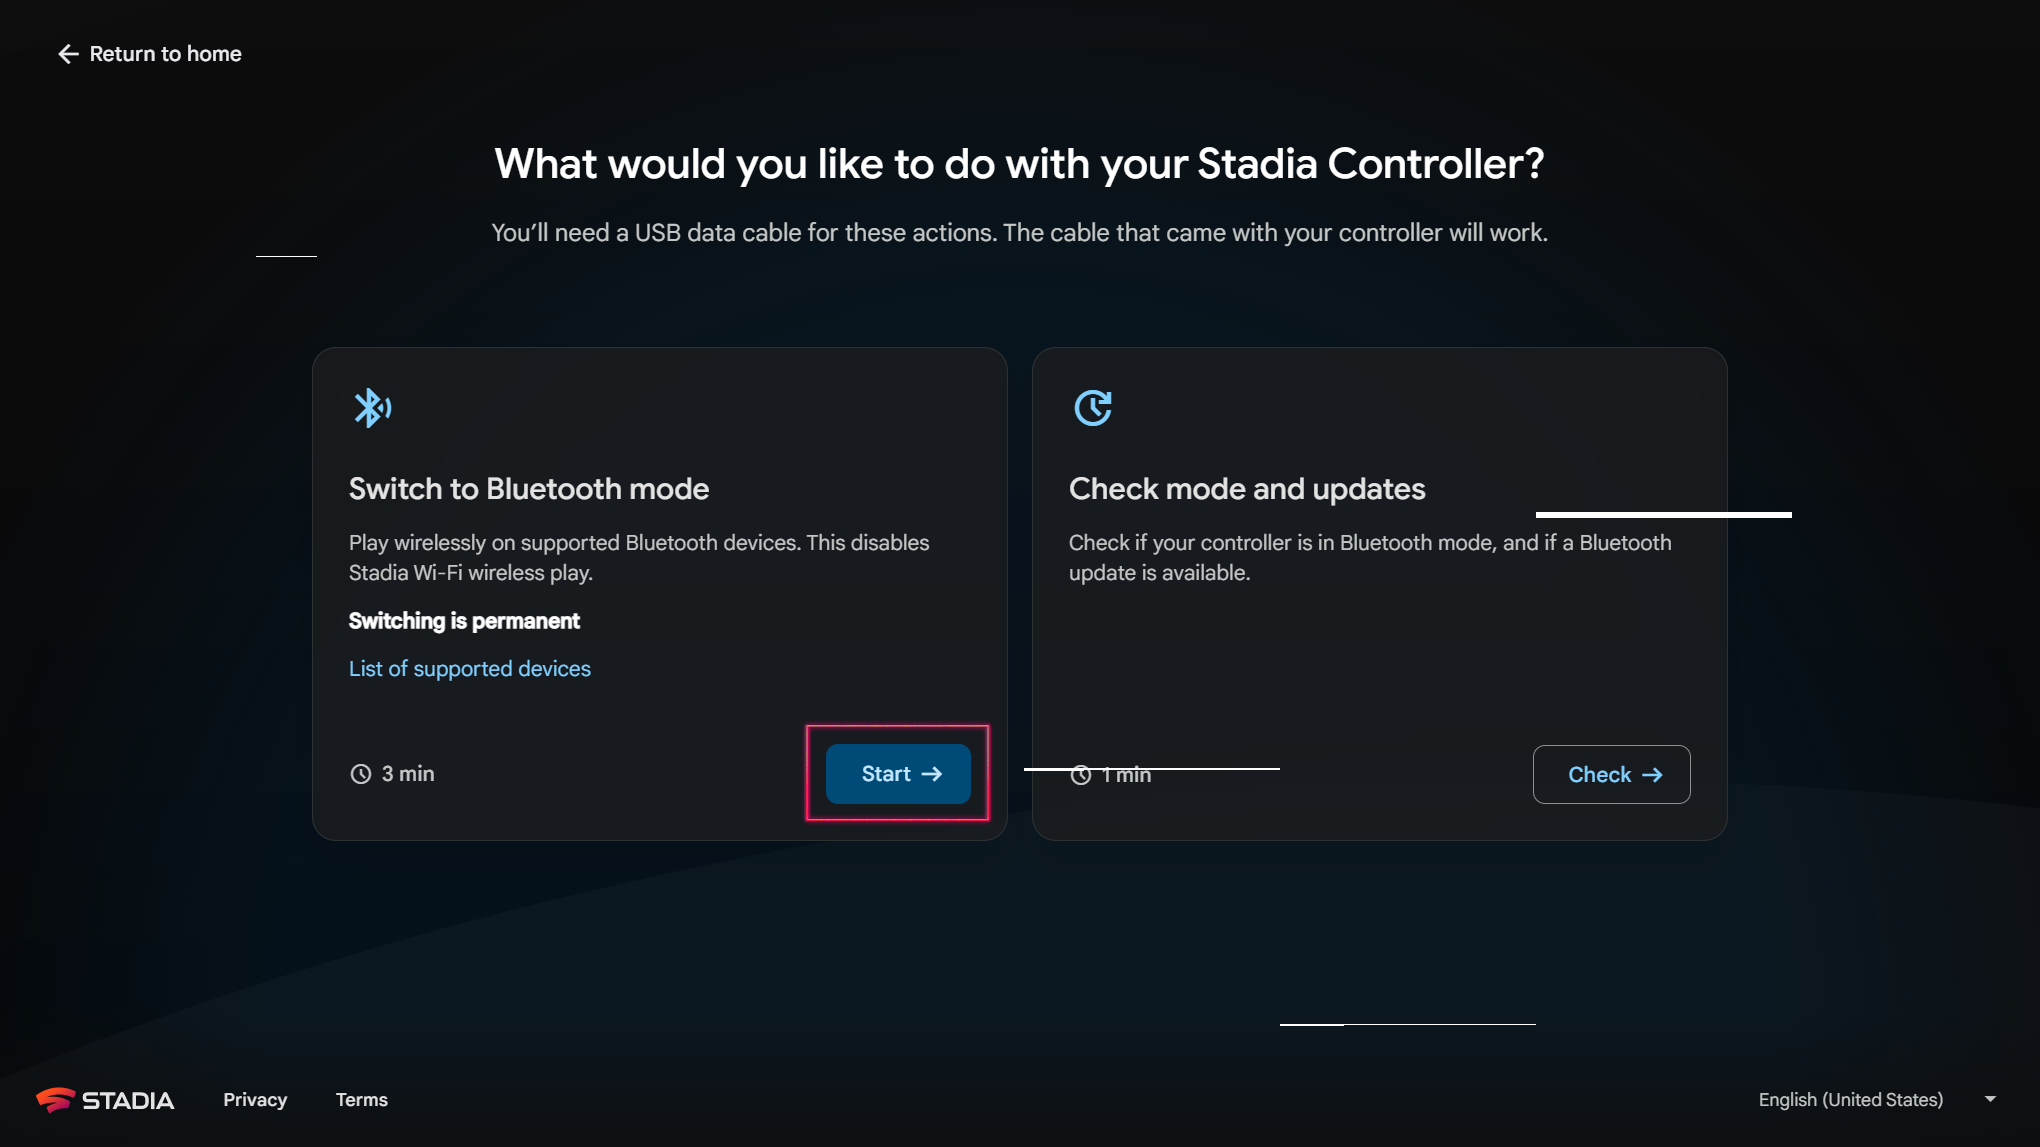Click the clock icon beside 1 min

tap(1081, 775)
